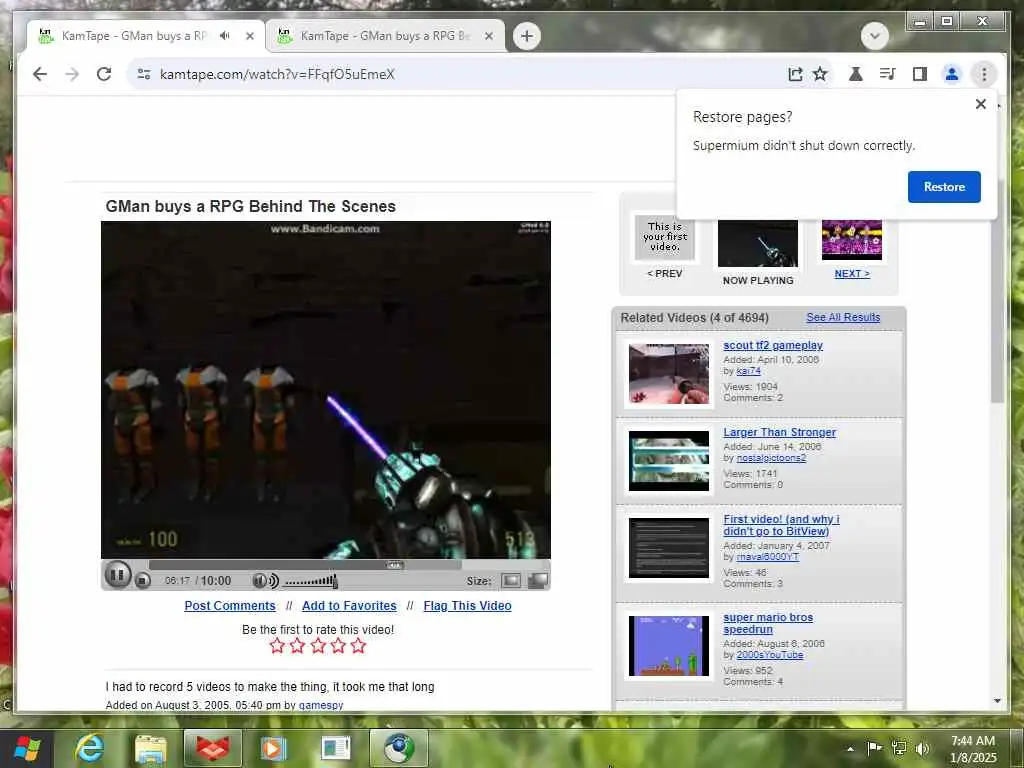Close the first KamTape tab

[249, 36]
